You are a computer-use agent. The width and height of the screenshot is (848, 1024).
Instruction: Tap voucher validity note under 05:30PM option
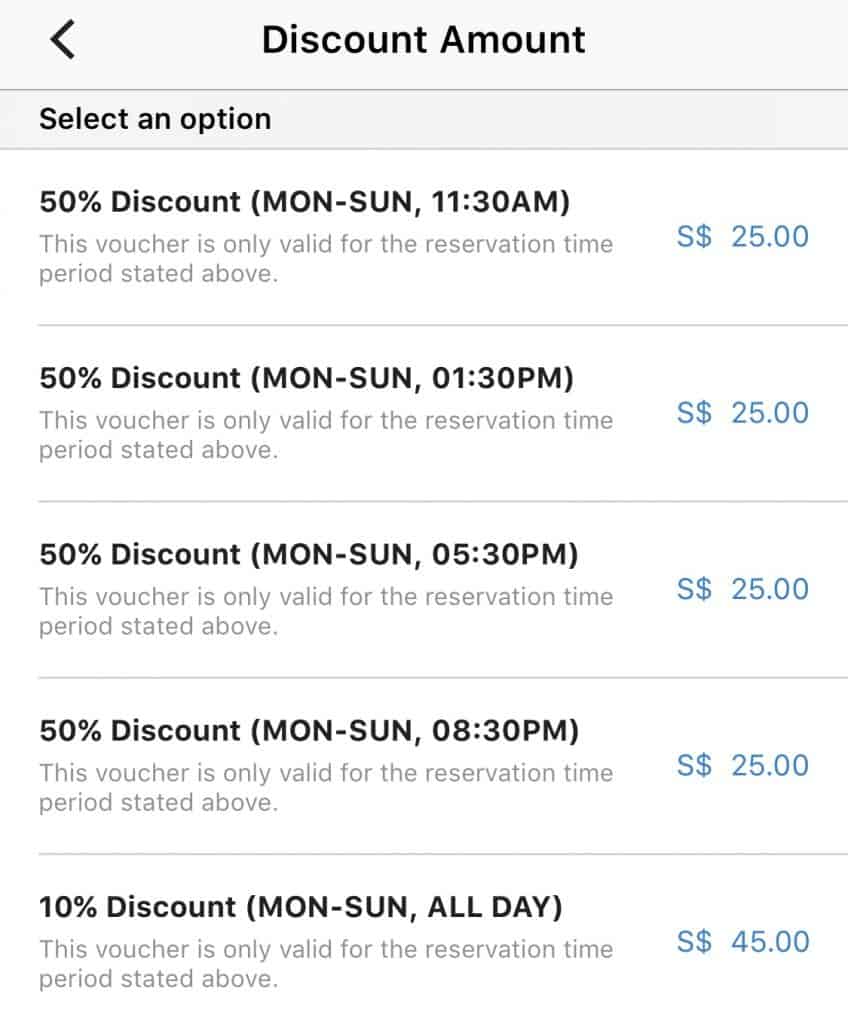click(326, 611)
